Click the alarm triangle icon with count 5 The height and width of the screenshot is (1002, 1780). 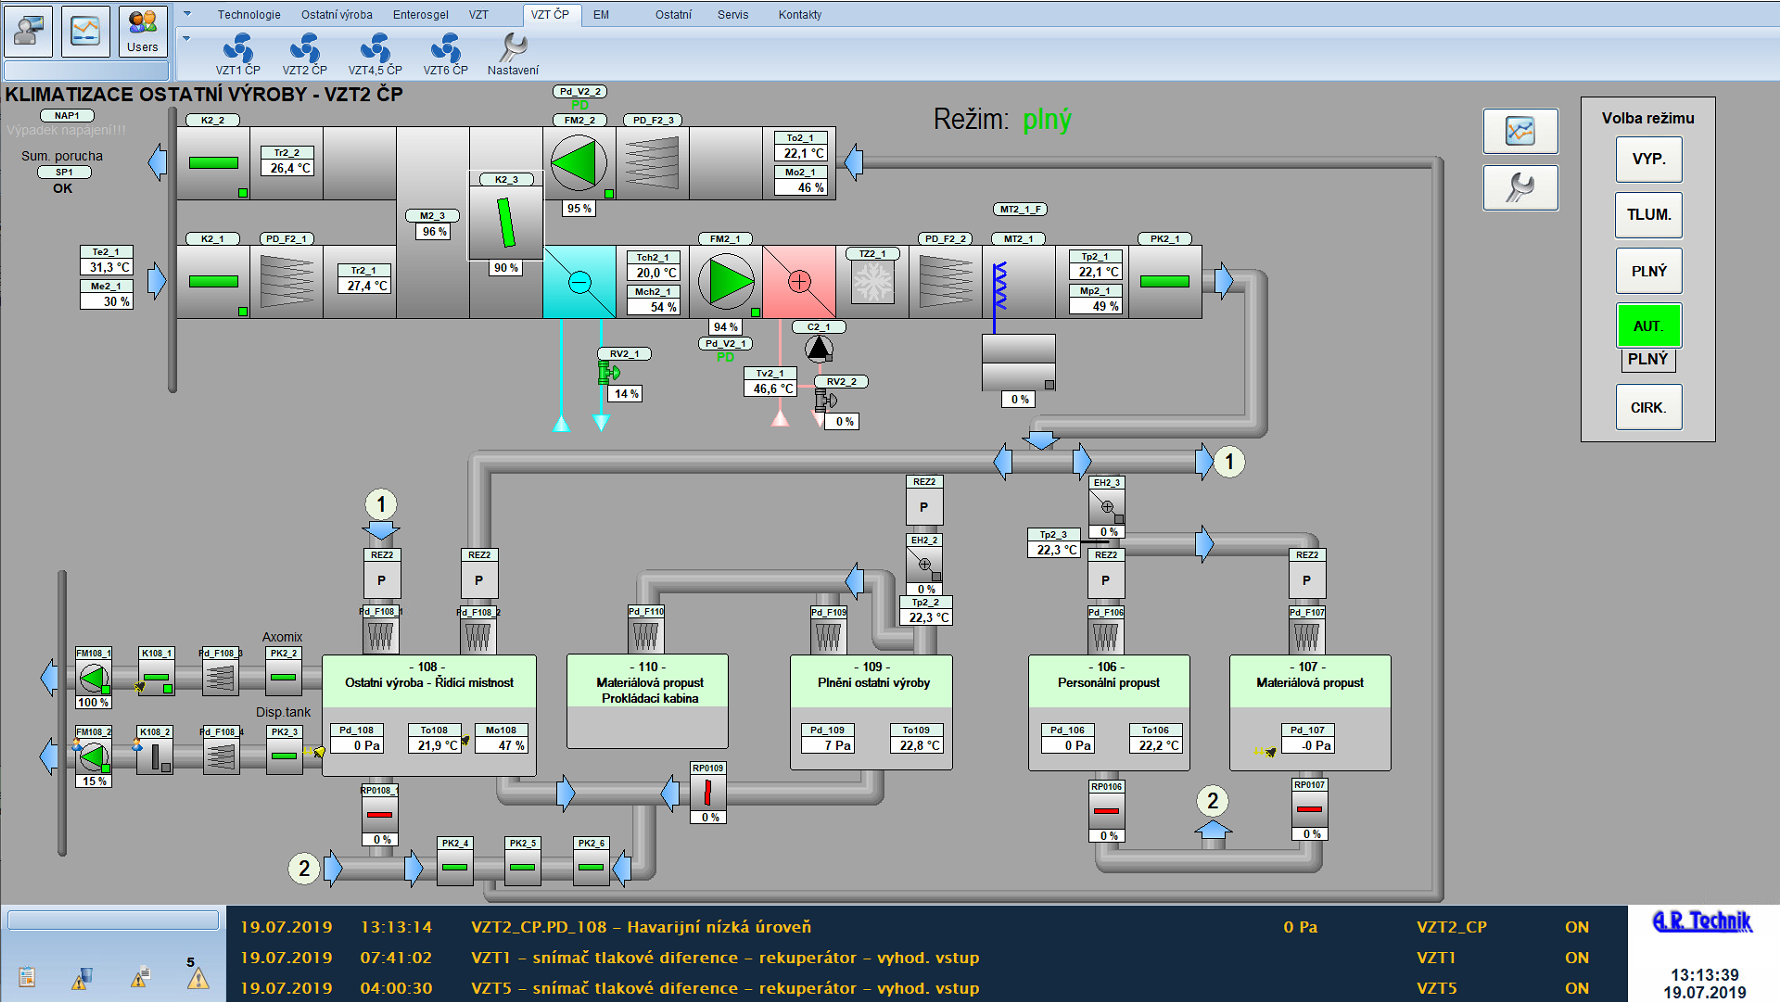click(197, 977)
